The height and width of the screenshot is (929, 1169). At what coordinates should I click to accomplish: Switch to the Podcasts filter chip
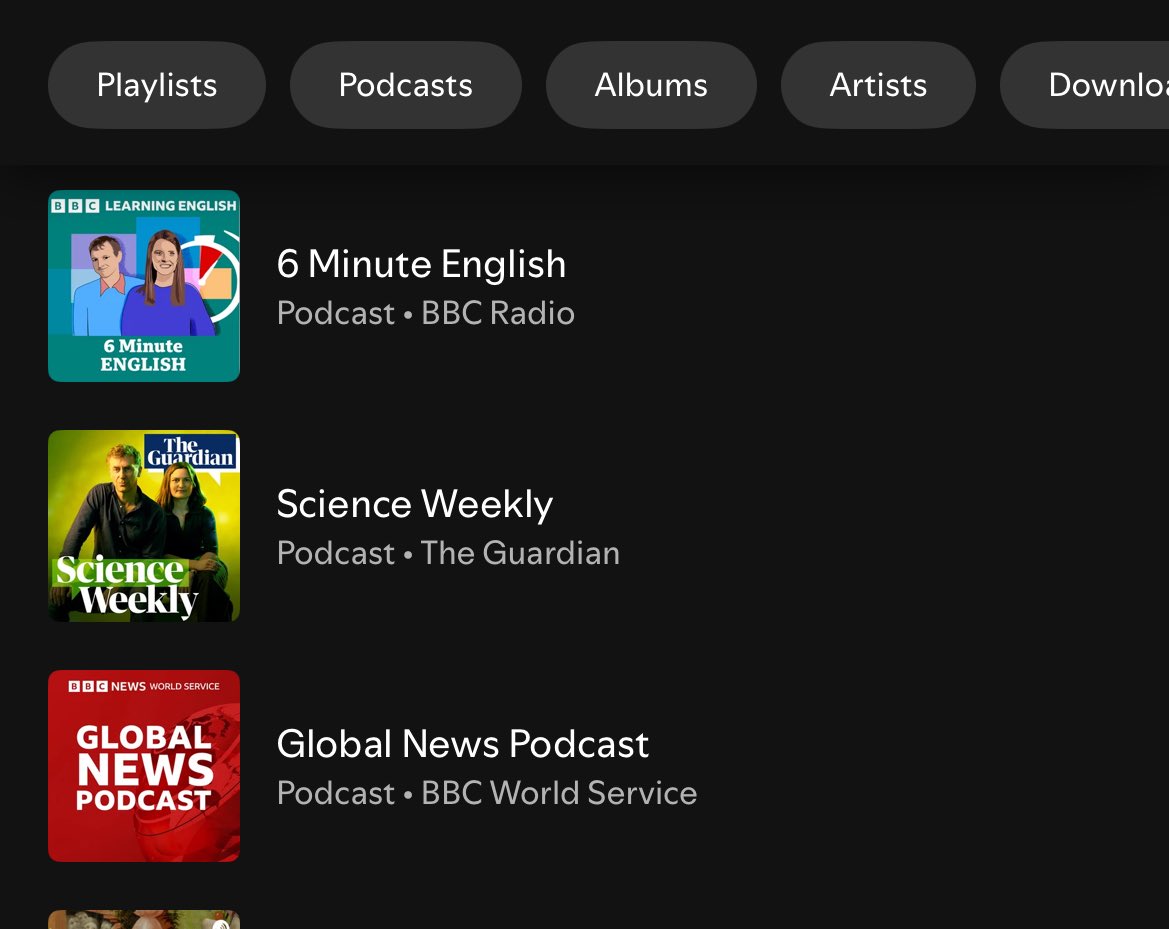tap(406, 85)
